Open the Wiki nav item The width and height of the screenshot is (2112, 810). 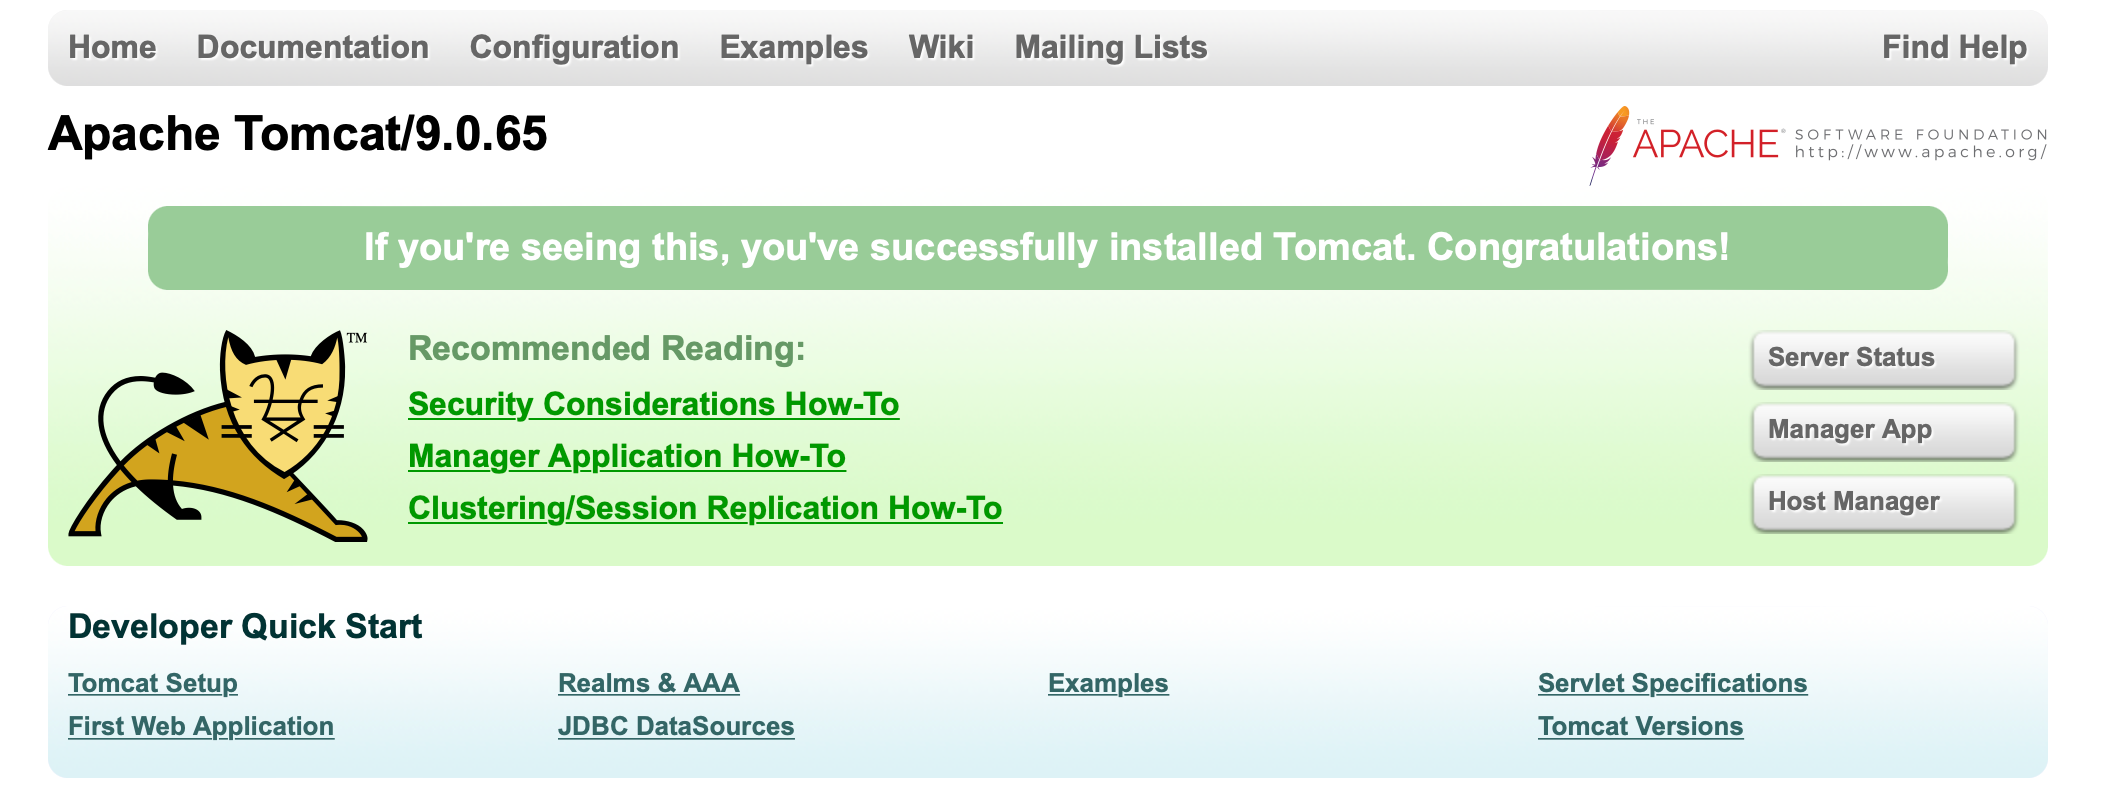click(x=941, y=47)
